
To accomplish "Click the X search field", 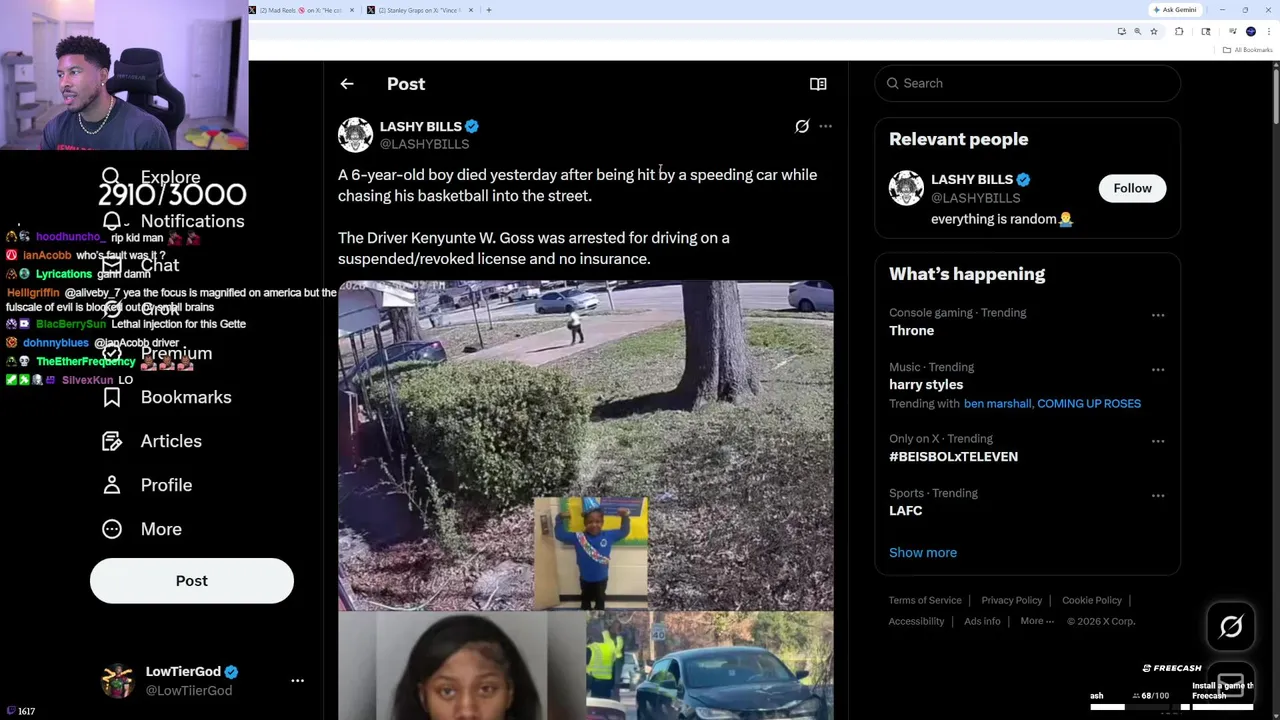I will (x=1027, y=83).
